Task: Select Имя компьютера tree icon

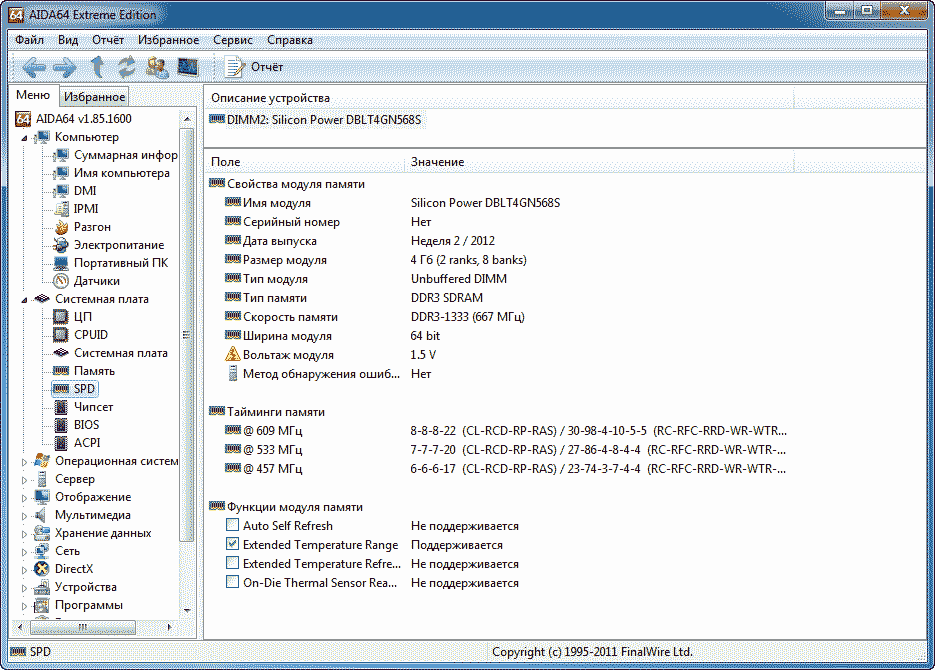Action: [61, 173]
